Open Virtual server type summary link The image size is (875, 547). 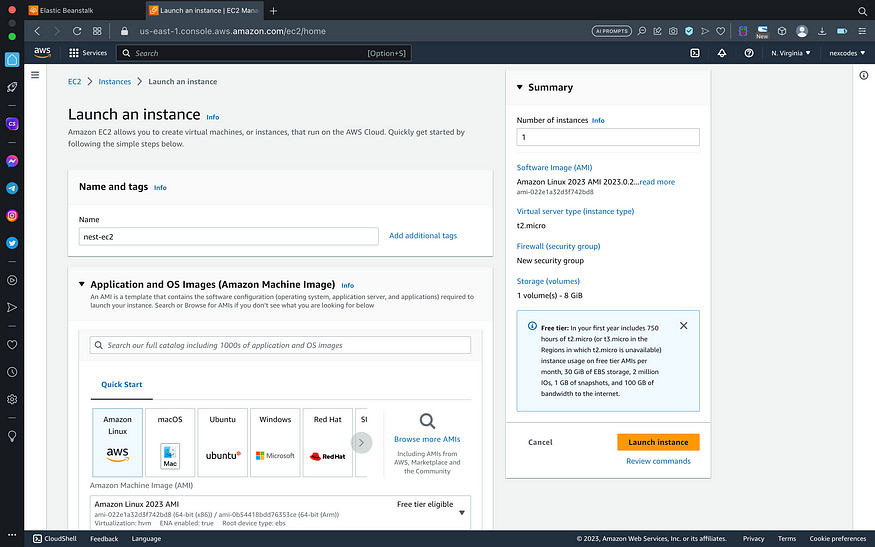coord(575,212)
